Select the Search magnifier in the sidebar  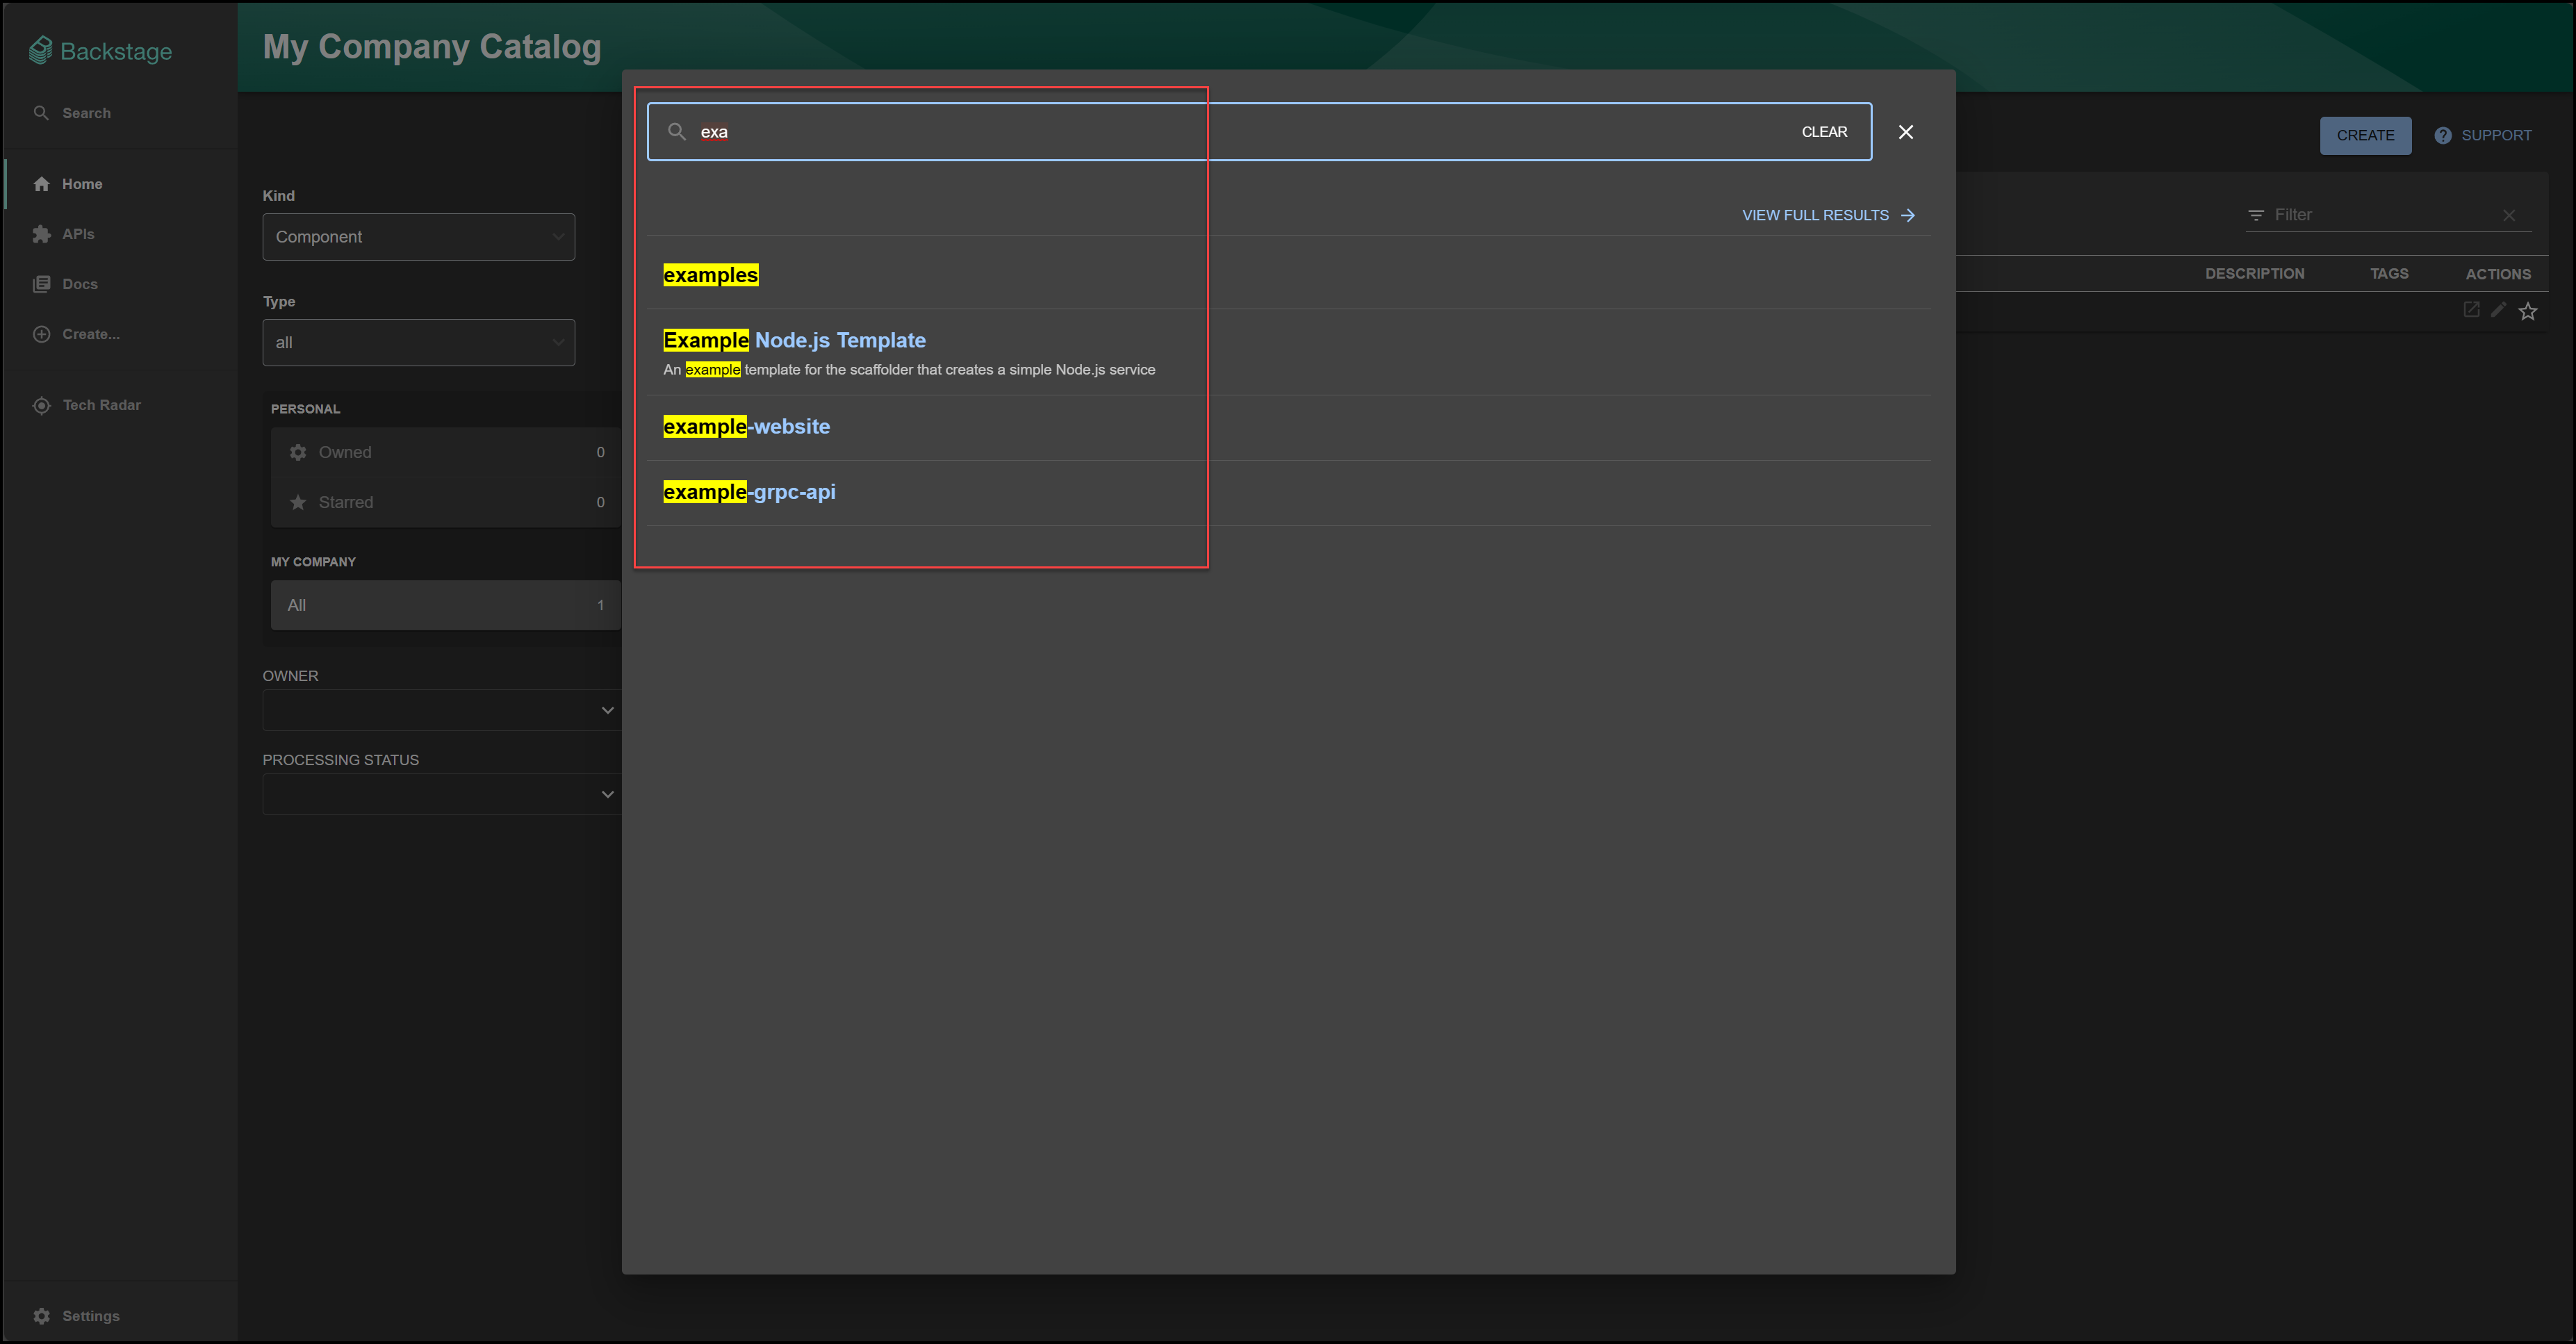pos(42,112)
